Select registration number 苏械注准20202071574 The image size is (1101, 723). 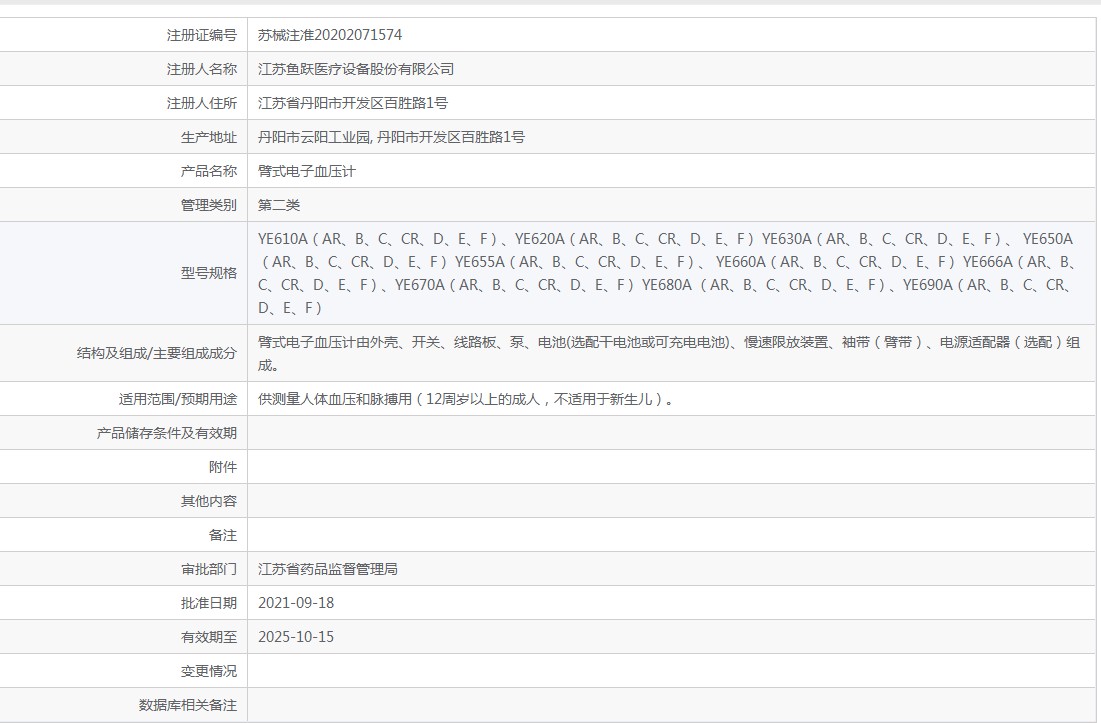(330, 35)
